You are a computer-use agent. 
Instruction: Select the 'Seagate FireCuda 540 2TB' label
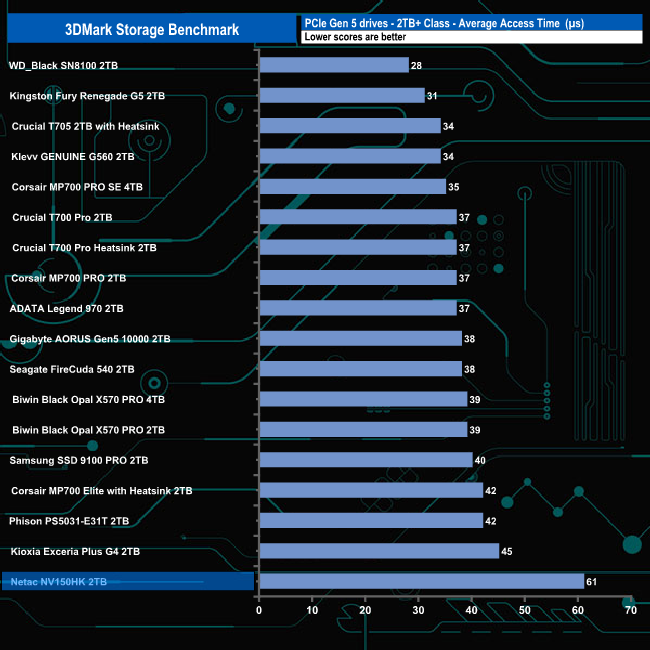click(x=72, y=369)
